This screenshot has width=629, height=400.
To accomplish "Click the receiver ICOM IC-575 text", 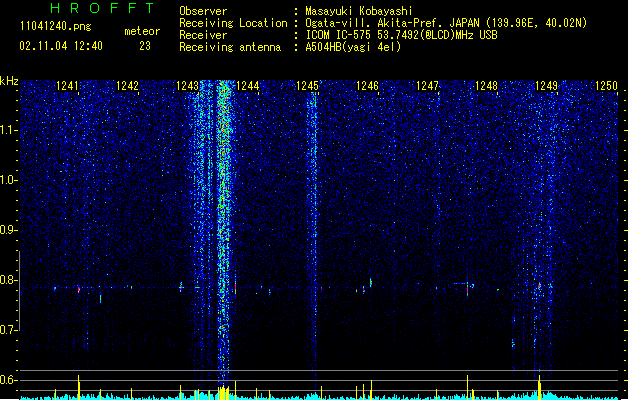I will 401,35.
